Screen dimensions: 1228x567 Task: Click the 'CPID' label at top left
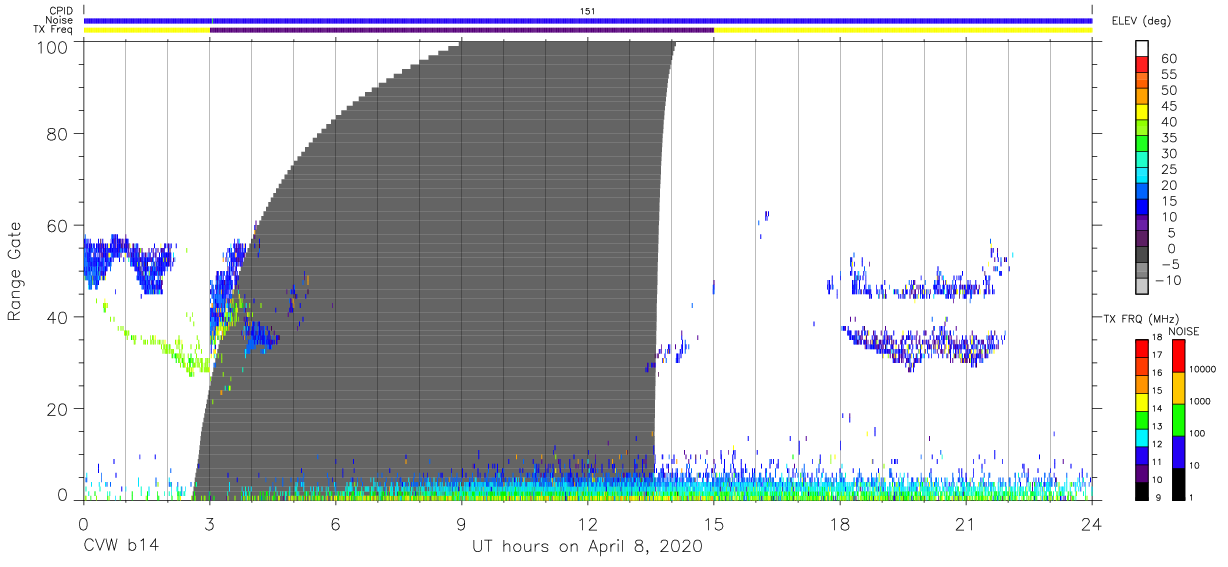click(61, 10)
